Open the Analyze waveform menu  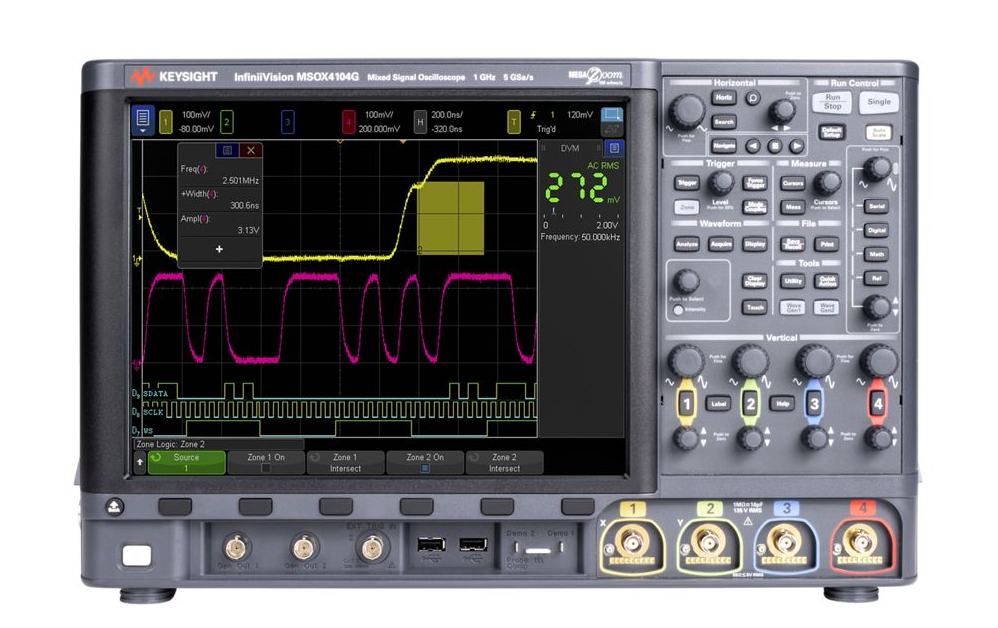point(686,243)
